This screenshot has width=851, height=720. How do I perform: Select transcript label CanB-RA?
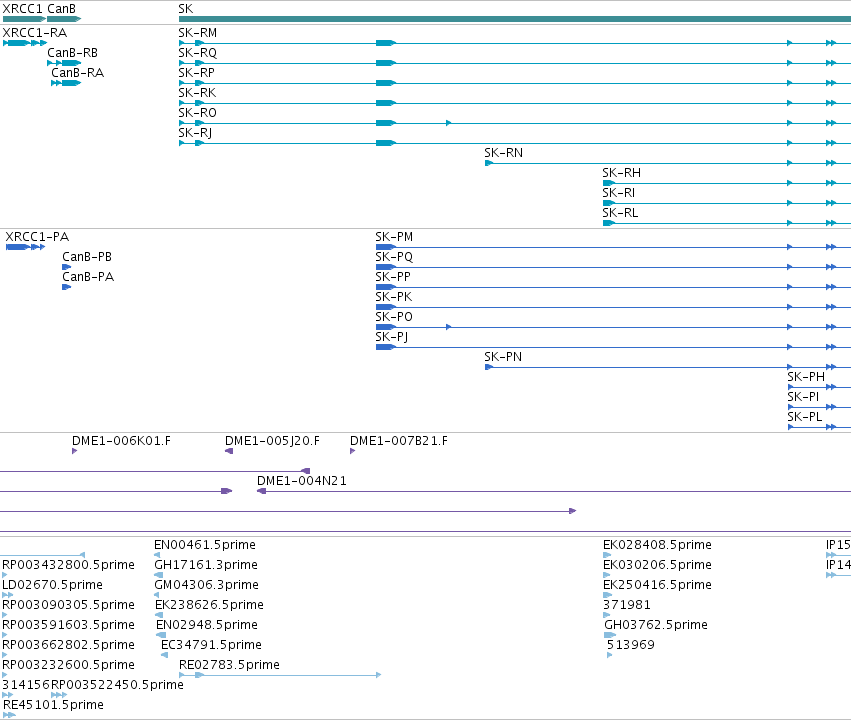77,73
